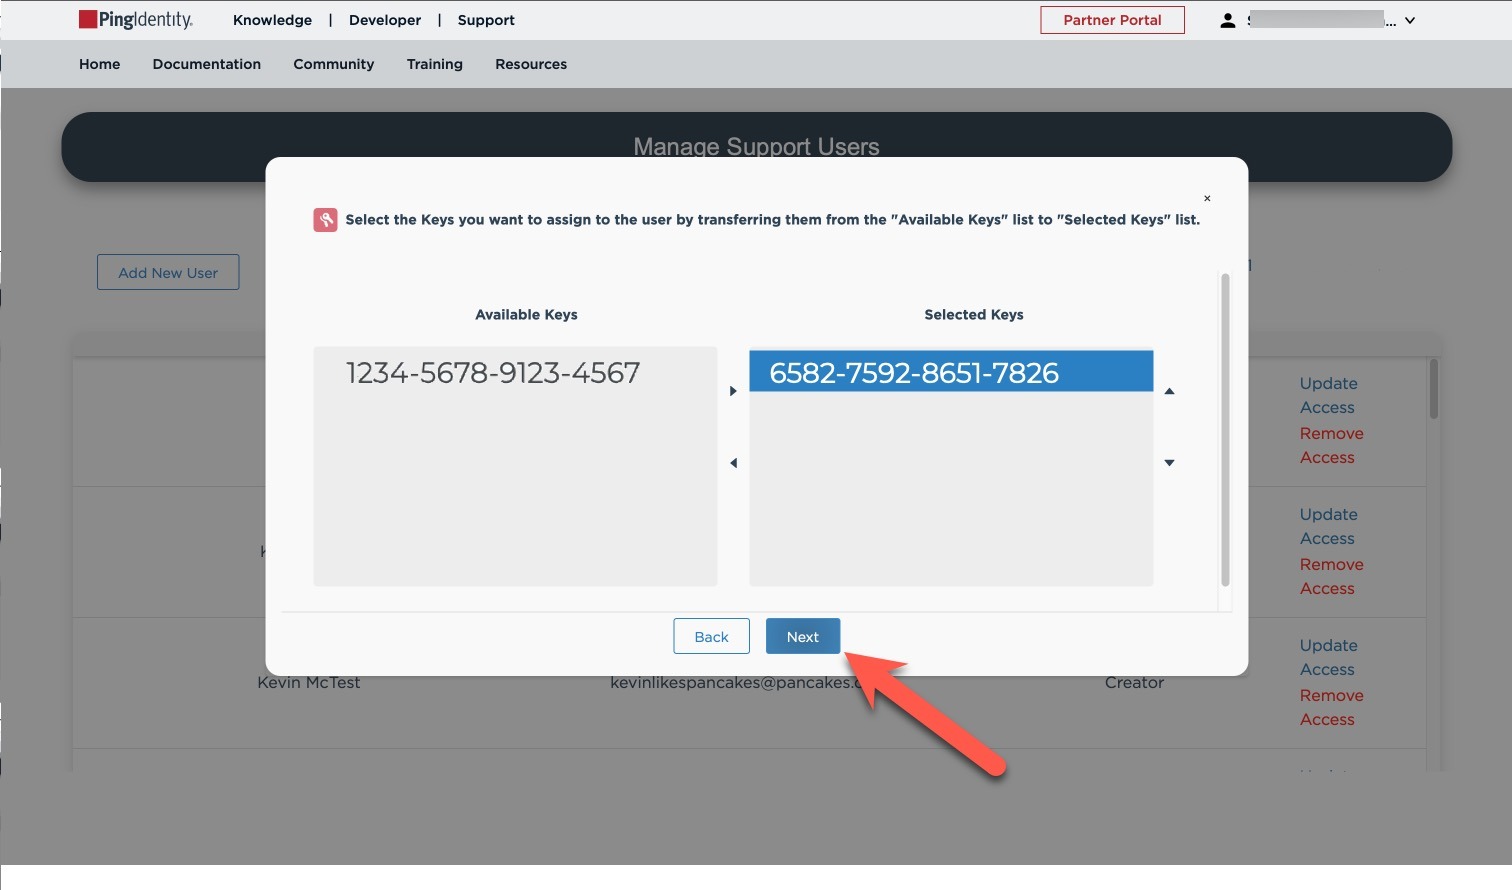Click the move-right arrow between key lists

pos(733,391)
